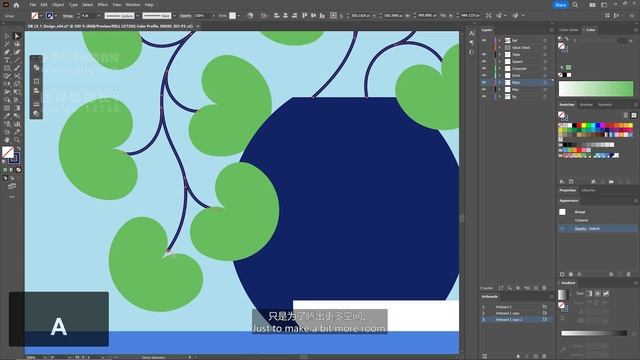
Task: Switch to the Color Guide tab
Action: coord(569,30)
